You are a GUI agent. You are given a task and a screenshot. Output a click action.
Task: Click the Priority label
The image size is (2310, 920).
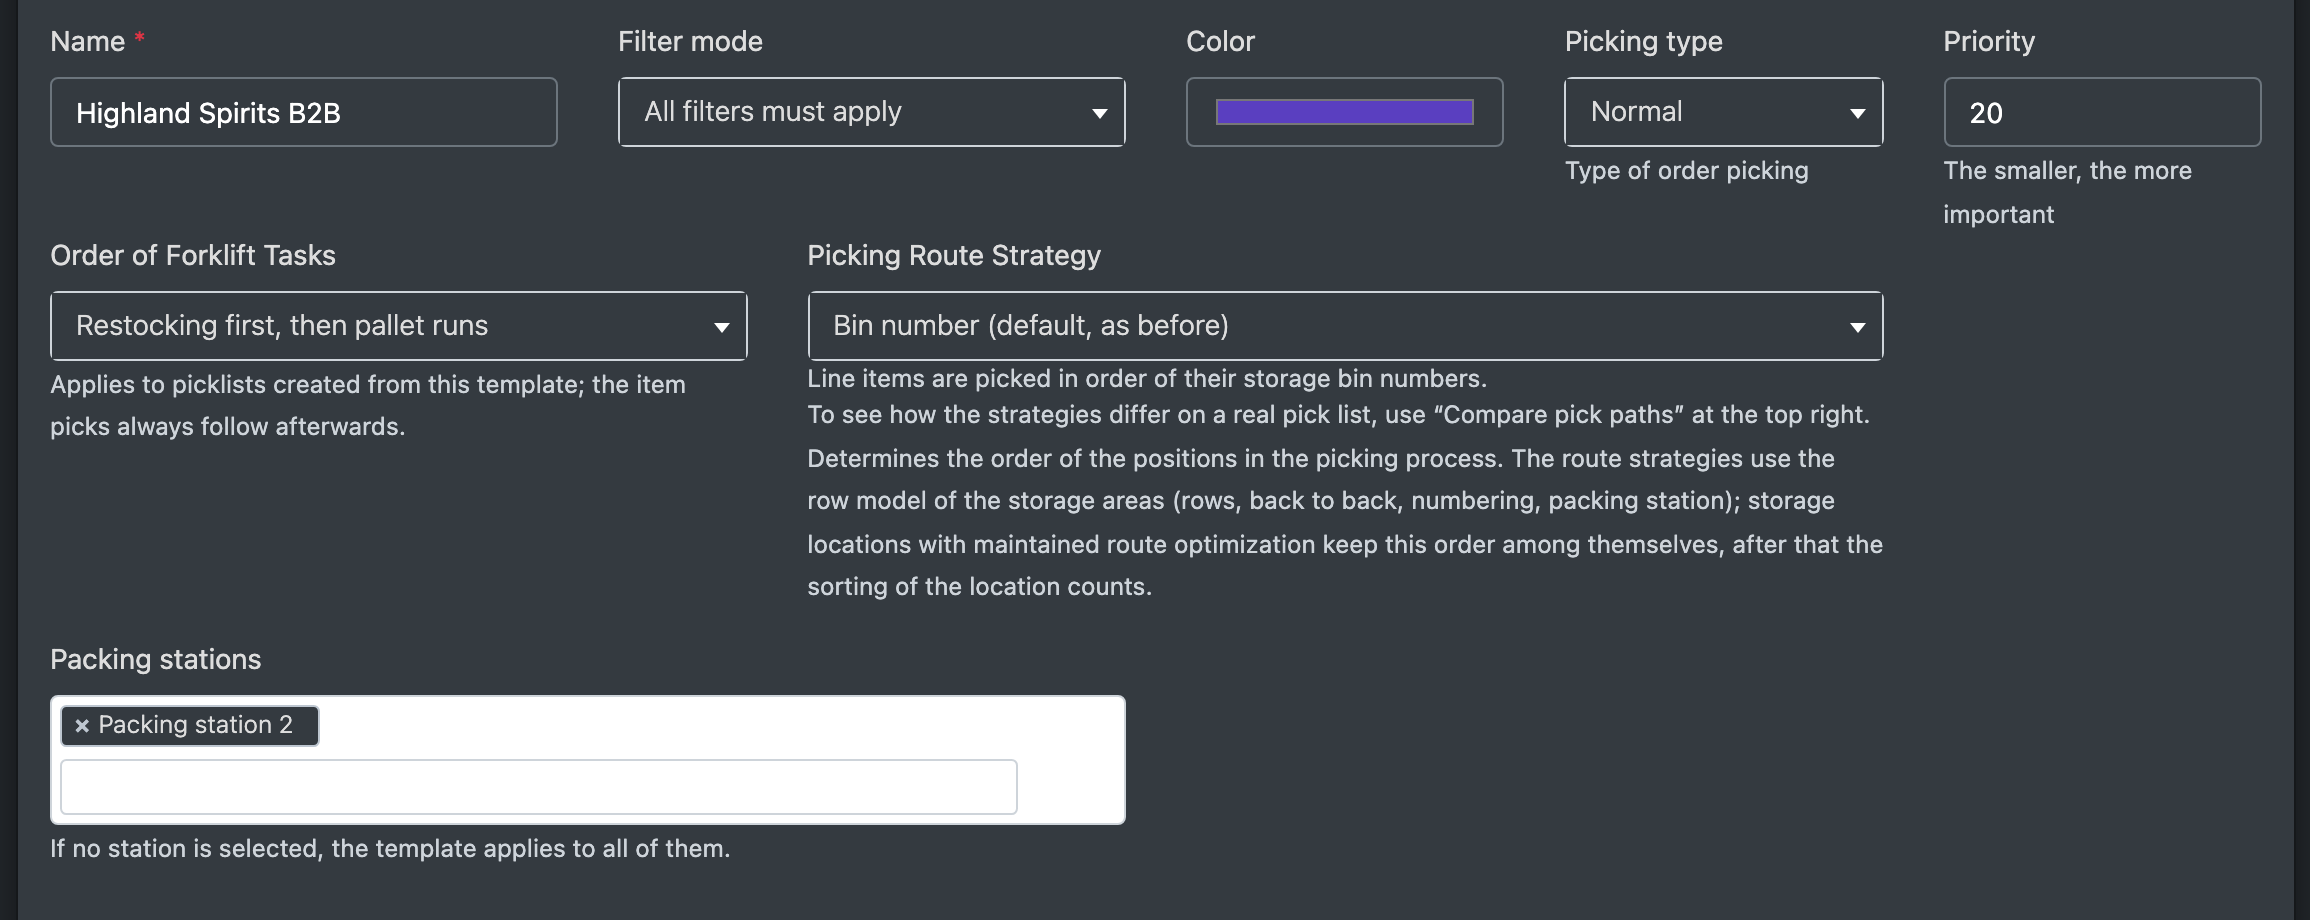[1989, 42]
